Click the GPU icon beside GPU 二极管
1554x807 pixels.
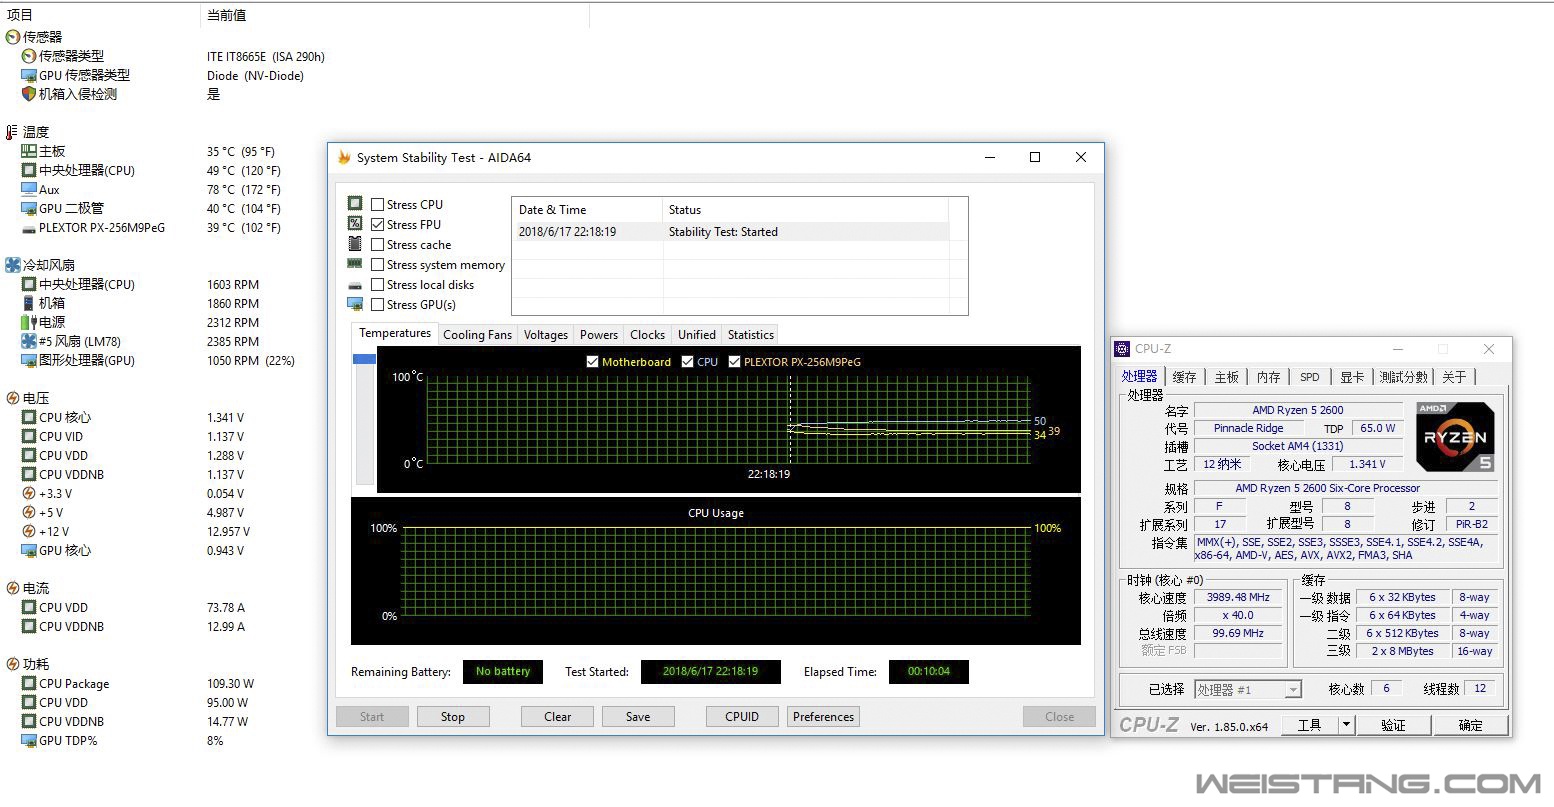pyautogui.click(x=29, y=208)
